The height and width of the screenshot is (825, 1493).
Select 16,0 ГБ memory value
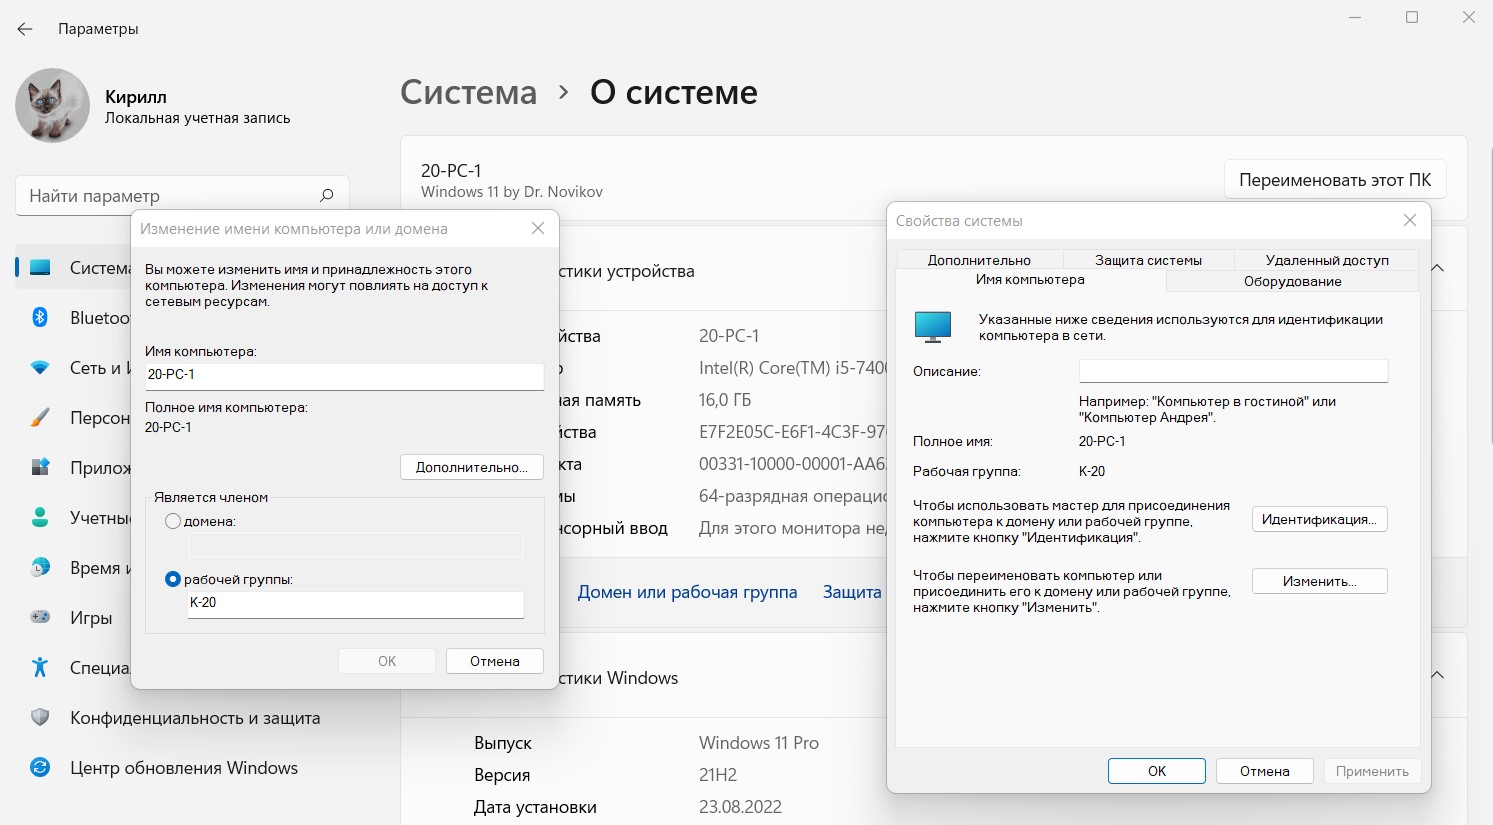(725, 400)
